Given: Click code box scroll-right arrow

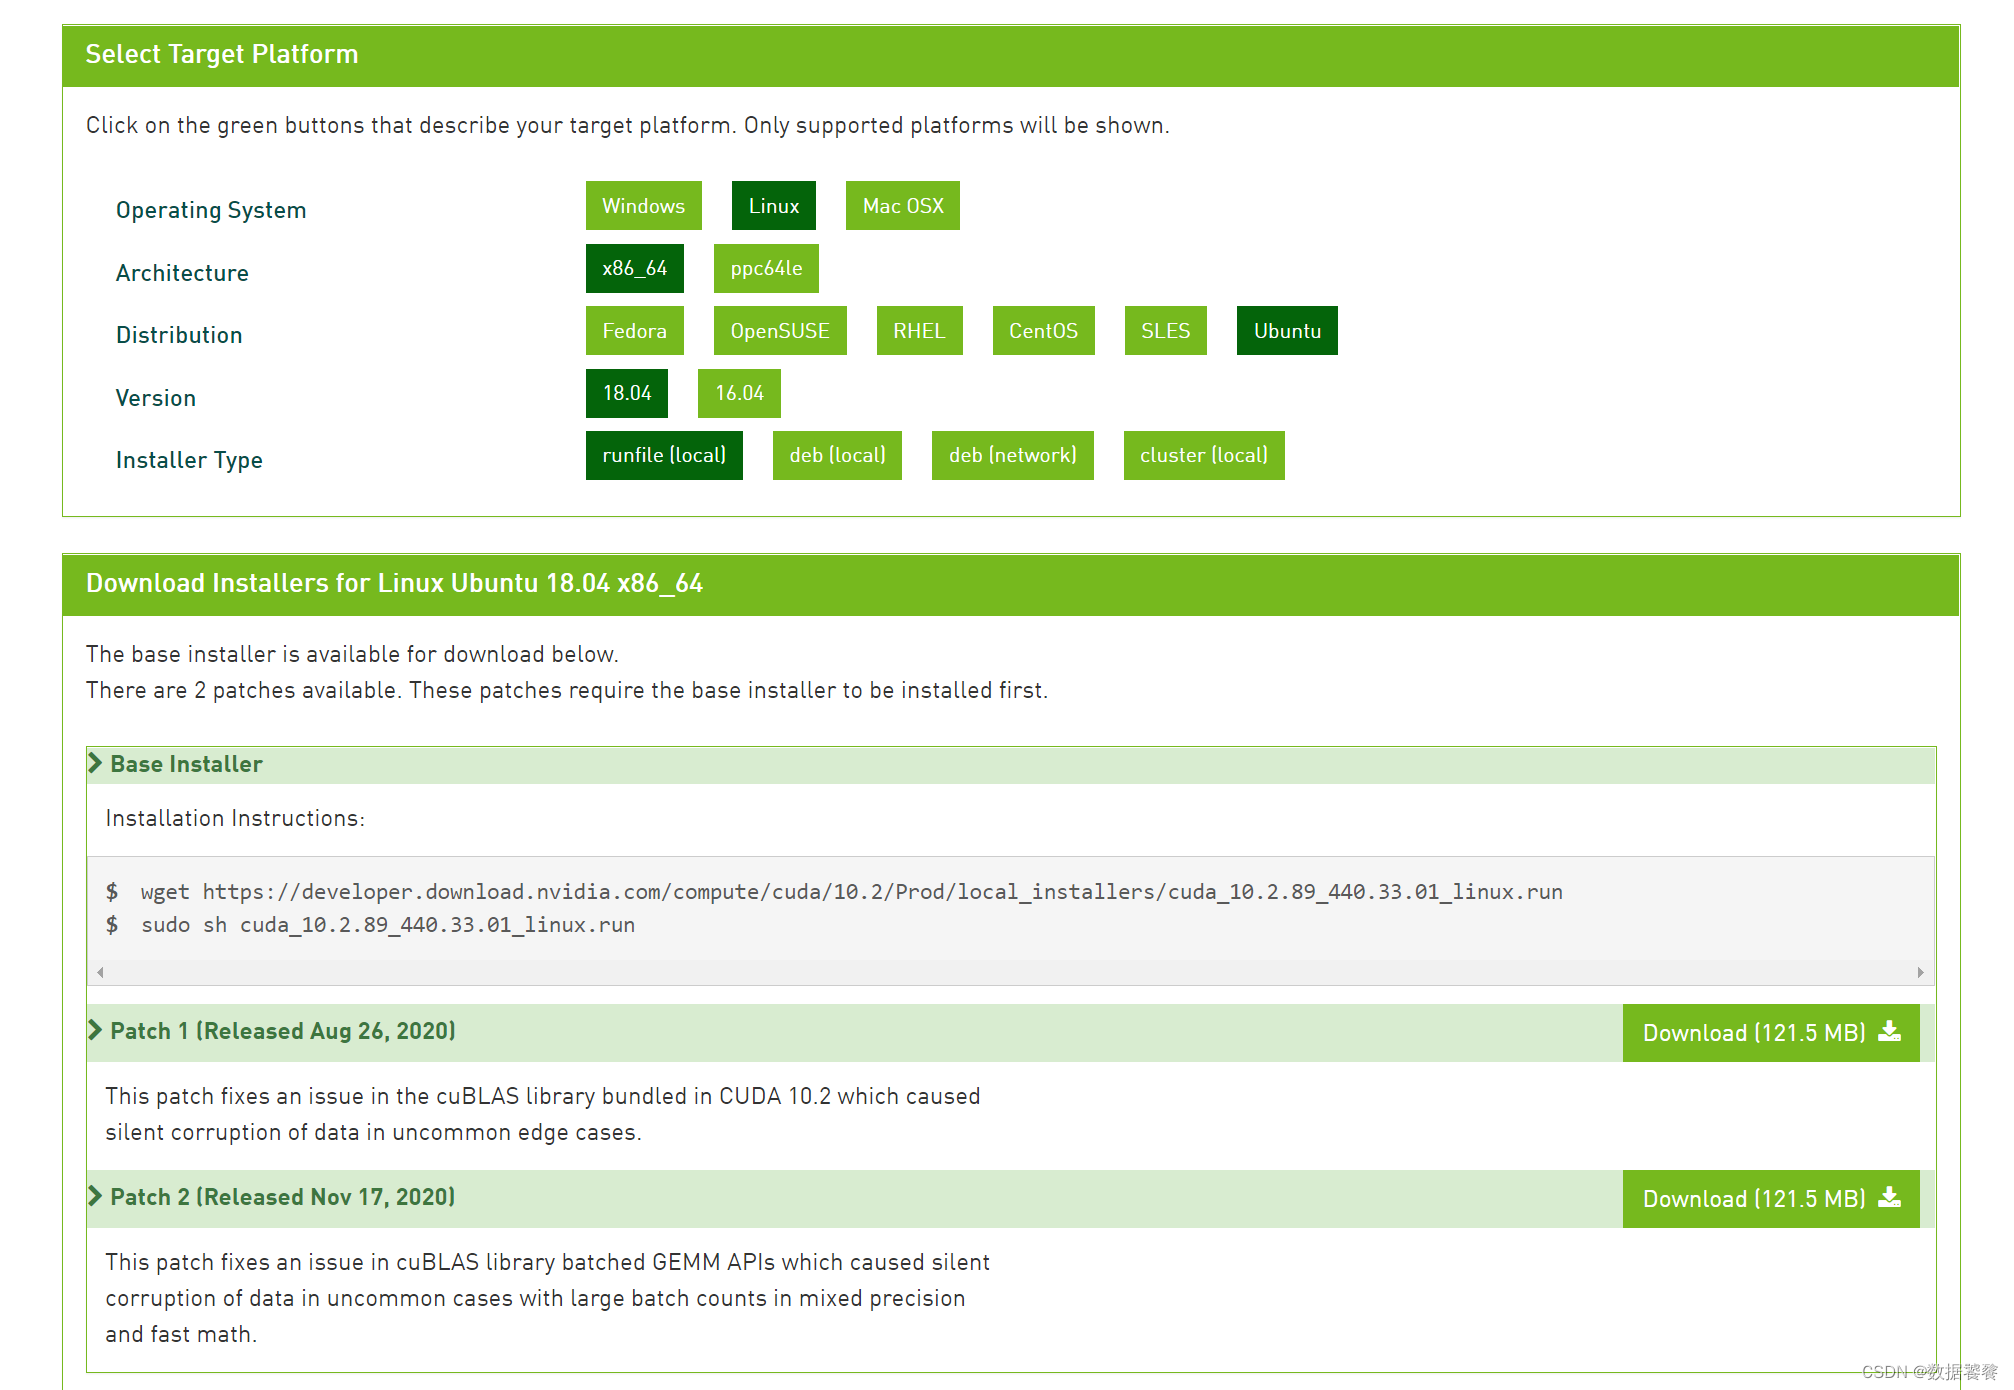Looking at the screenshot, I should 1920,972.
